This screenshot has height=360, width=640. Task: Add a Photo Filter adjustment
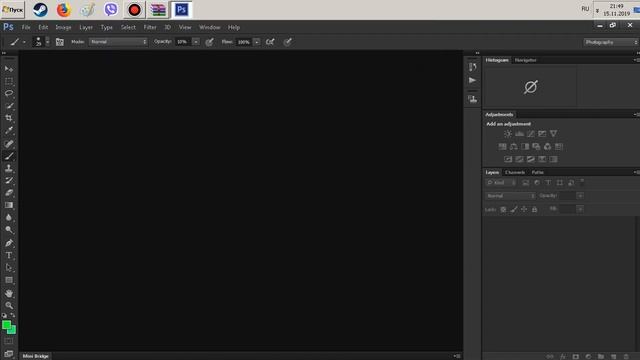click(x=536, y=147)
